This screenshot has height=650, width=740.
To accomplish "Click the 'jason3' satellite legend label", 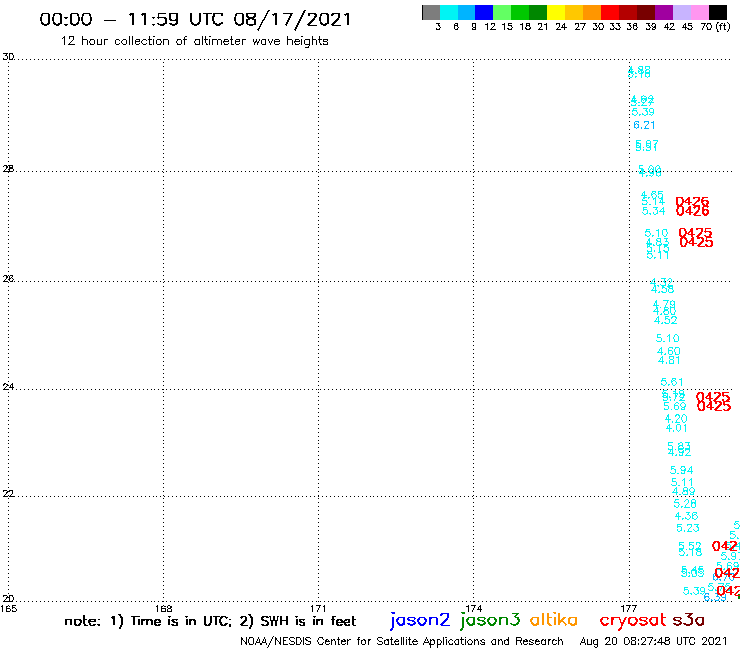I will (x=490, y=620).
